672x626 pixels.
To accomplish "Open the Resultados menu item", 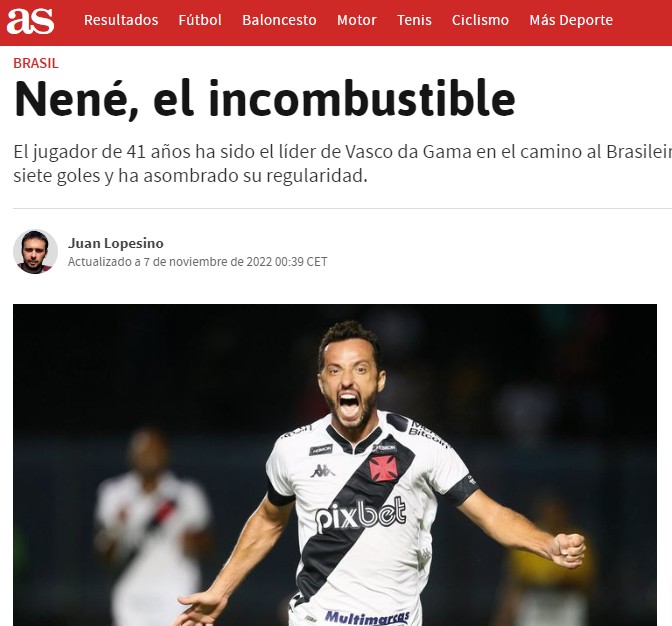I will pyautogui.click(x=121, y=20).
